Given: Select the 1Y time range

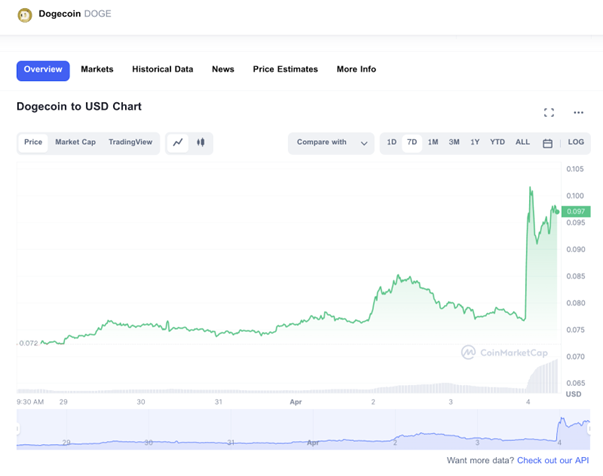Looking at the screenshot, I should 475,142.
